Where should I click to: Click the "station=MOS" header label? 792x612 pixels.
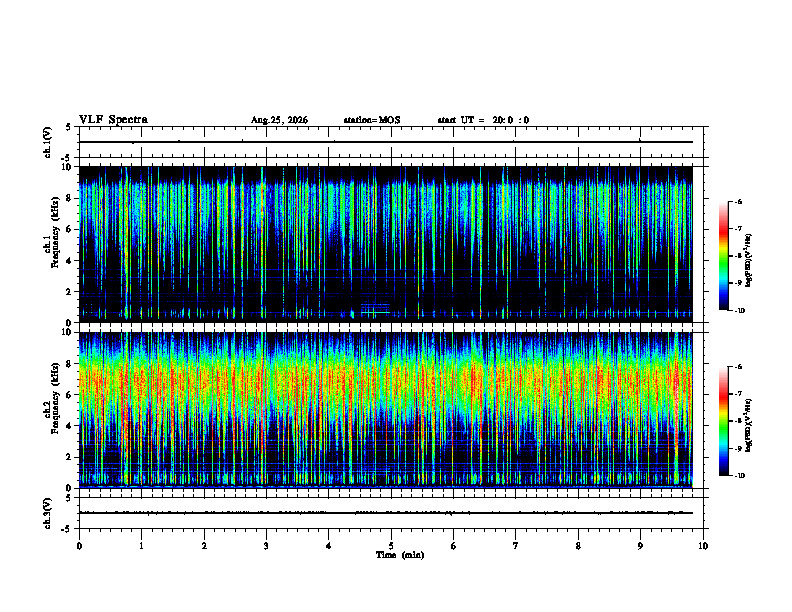[372, 120]
